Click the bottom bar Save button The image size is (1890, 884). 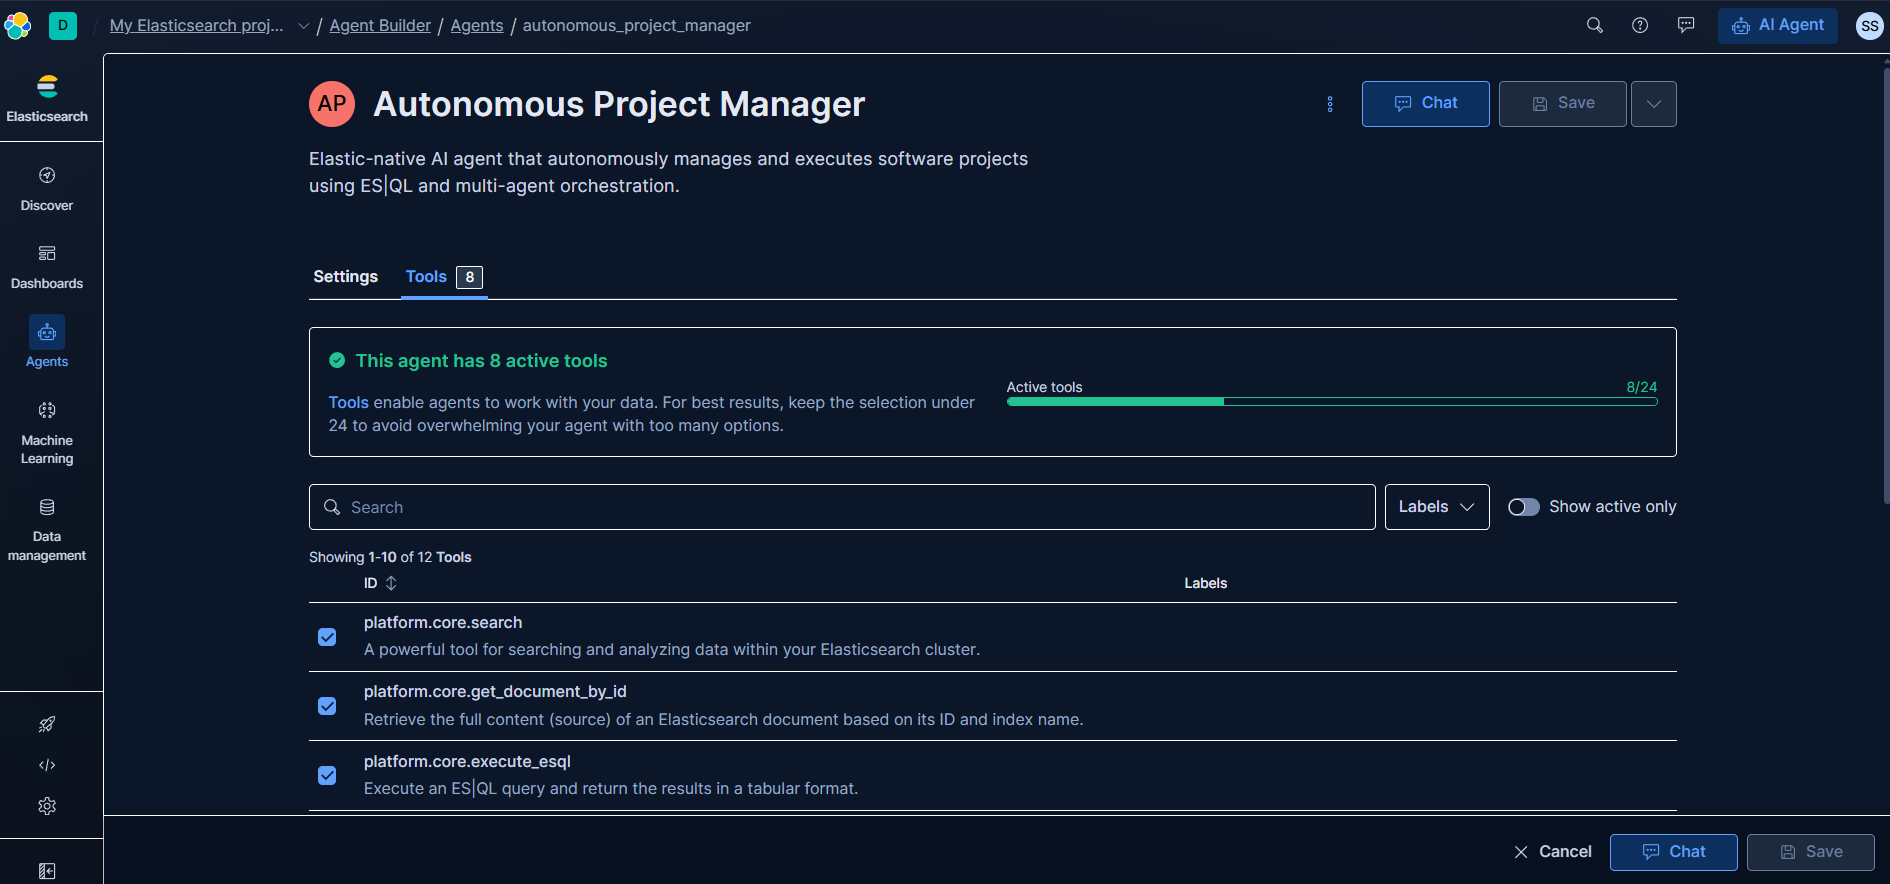click(1811, 852)
